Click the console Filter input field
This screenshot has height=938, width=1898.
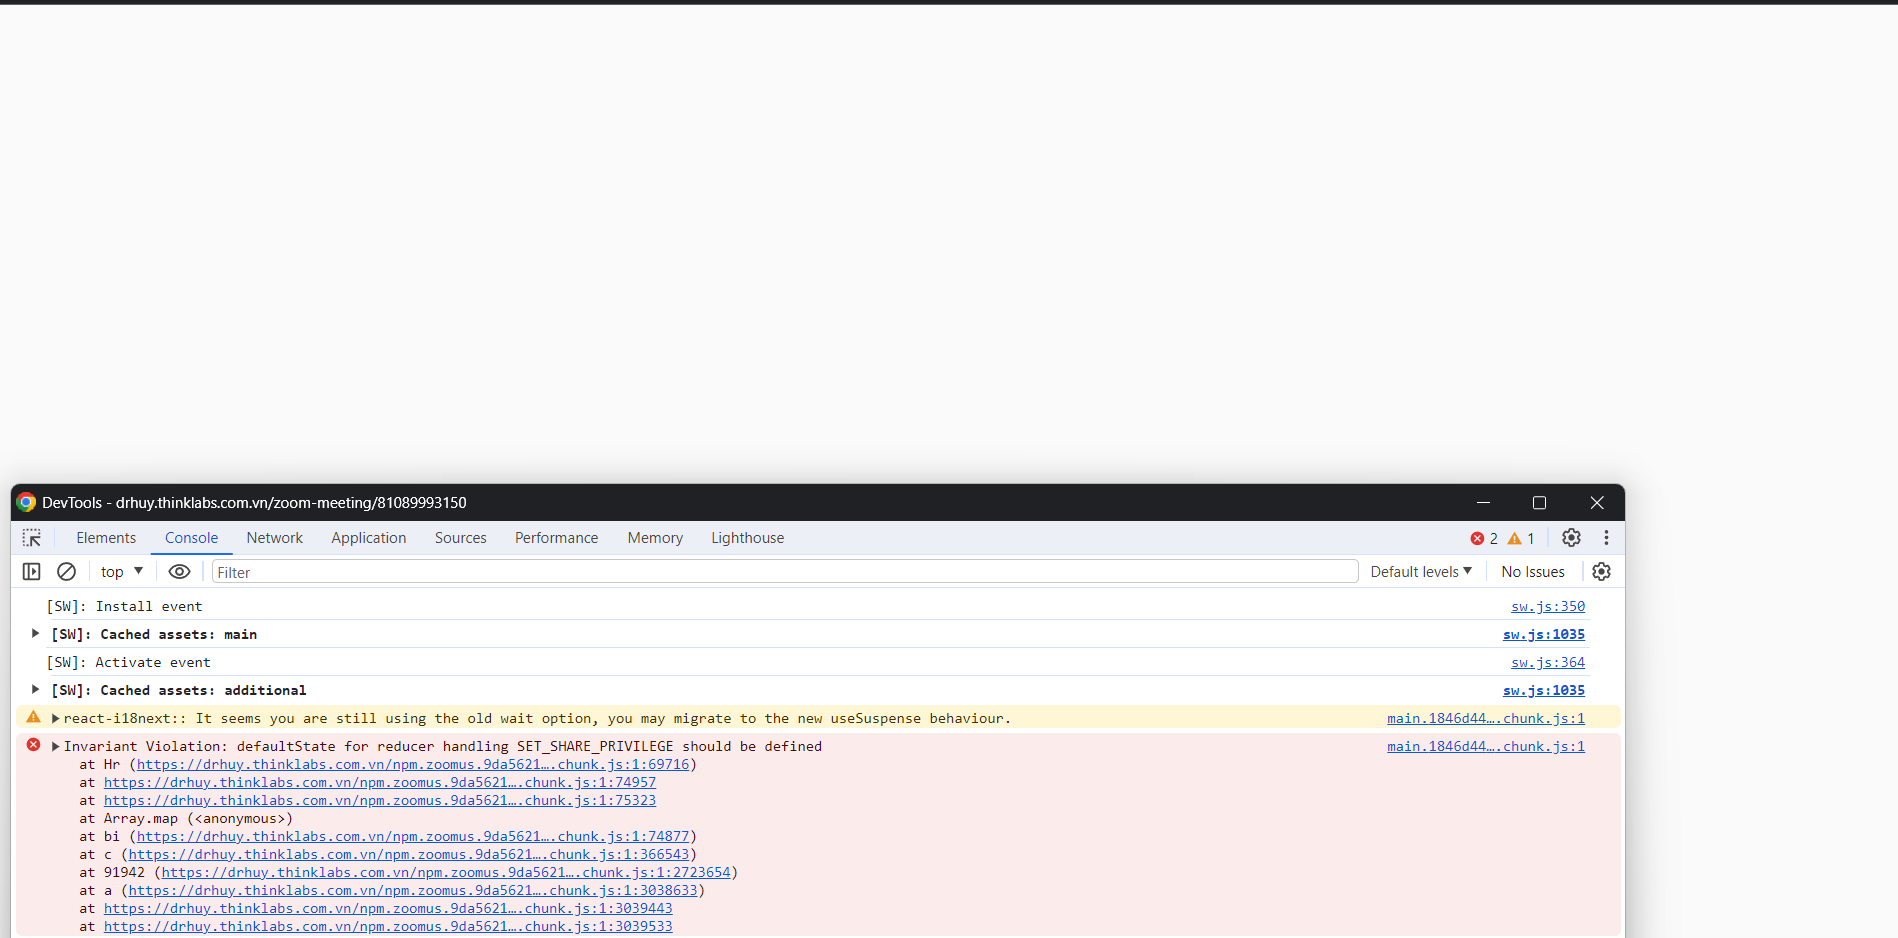pyautogui.click(x=785, y=572)
